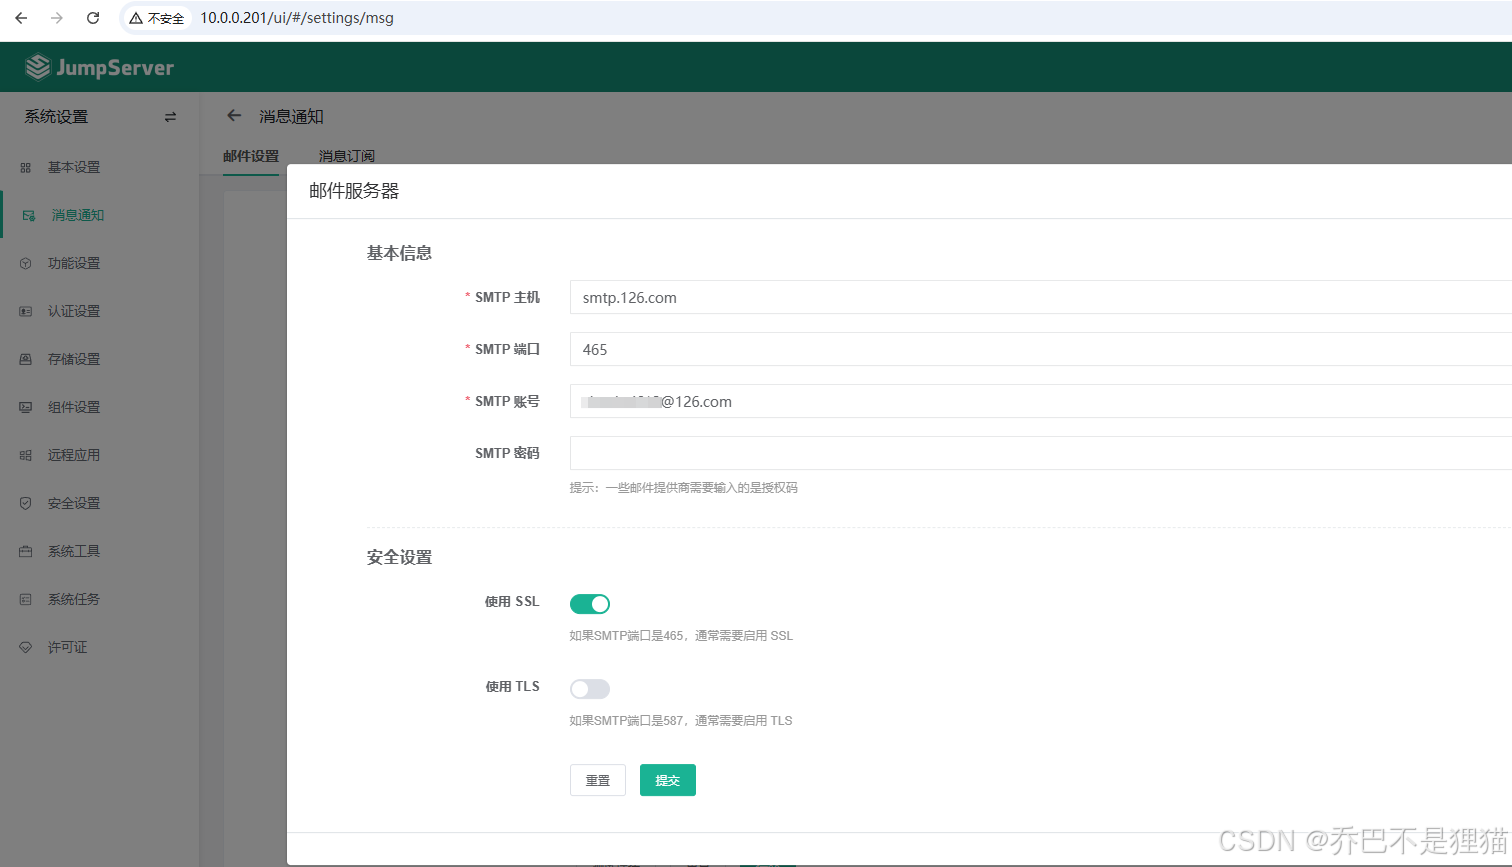This screenshot has width=1512, height=867.
Task: Click the browser back arrow
Action: click(21, 18)
